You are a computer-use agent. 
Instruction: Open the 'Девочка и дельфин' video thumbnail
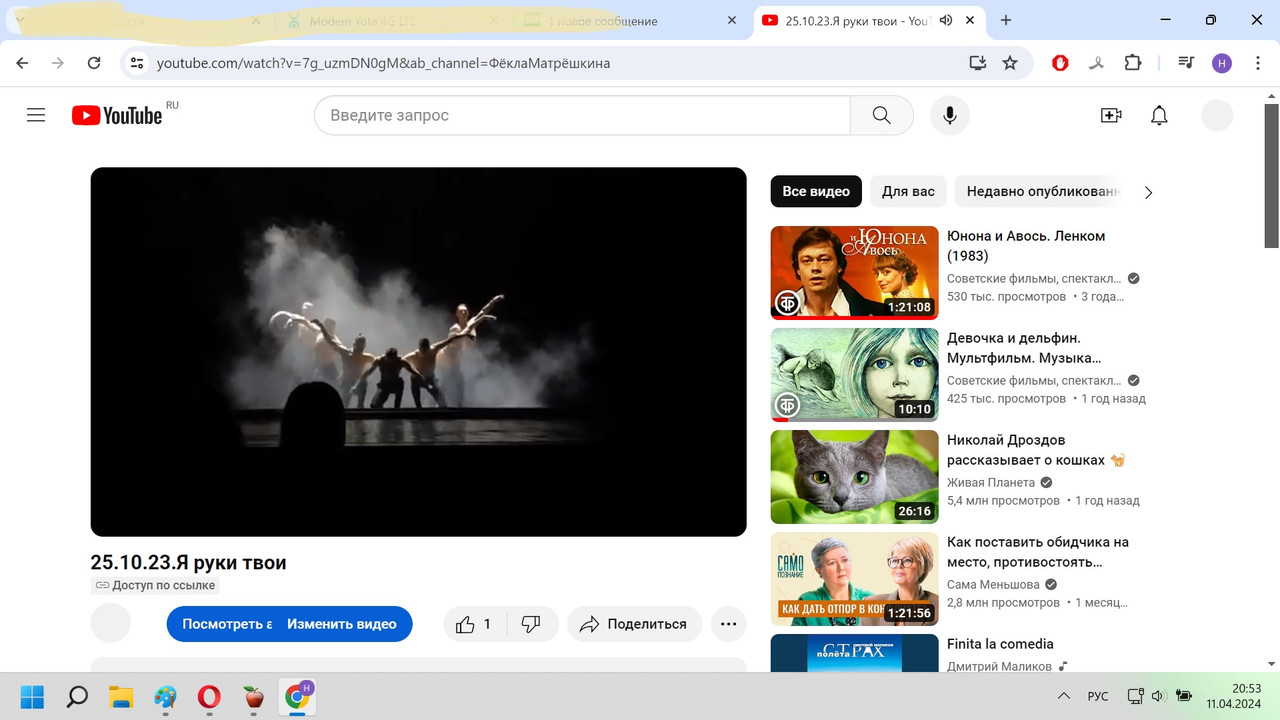(x=855, y=375)
